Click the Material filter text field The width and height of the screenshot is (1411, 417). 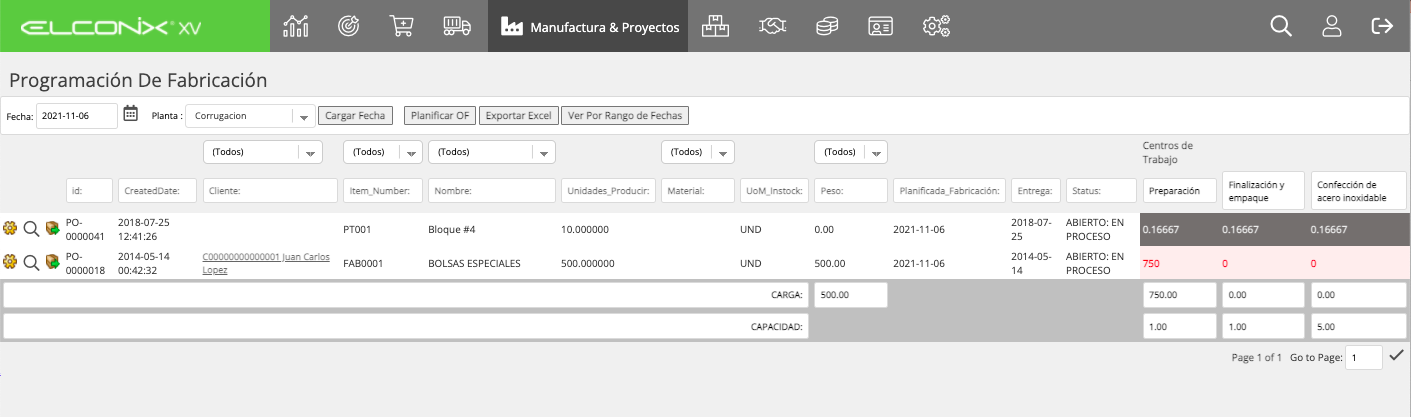[x=699, y=190]
